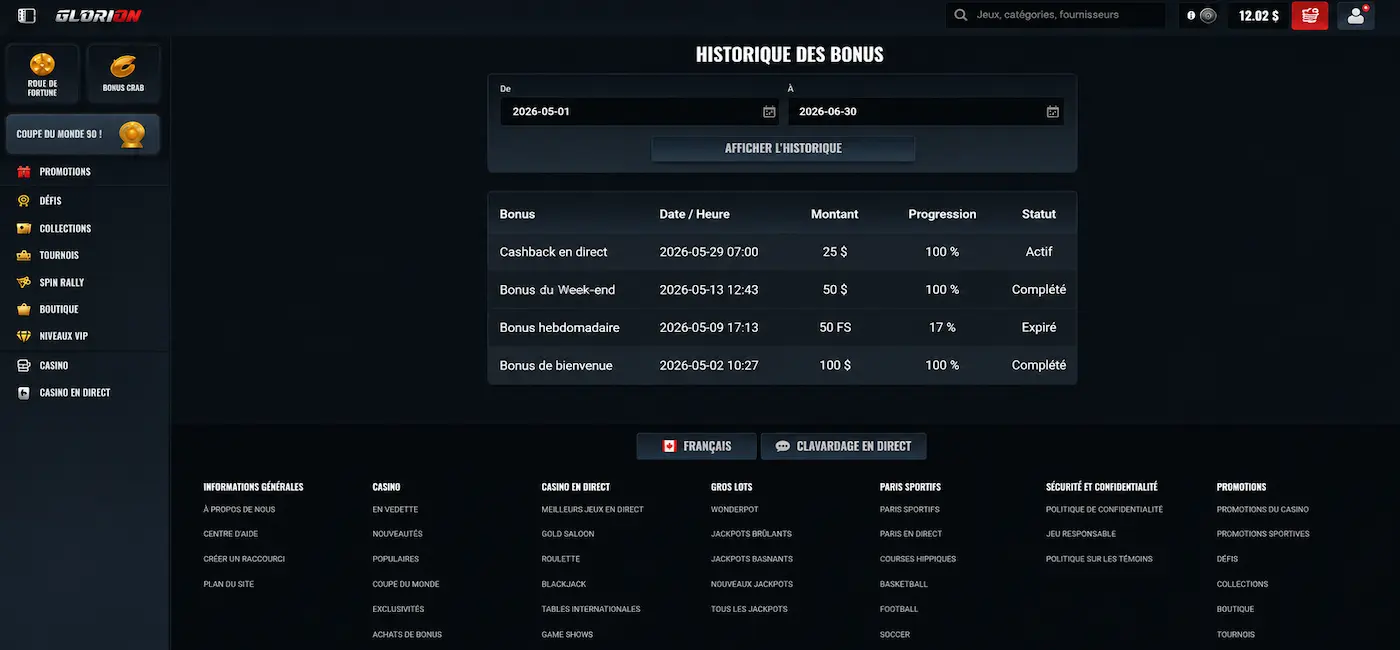Click the Actif status cell

coord(1039,252)
